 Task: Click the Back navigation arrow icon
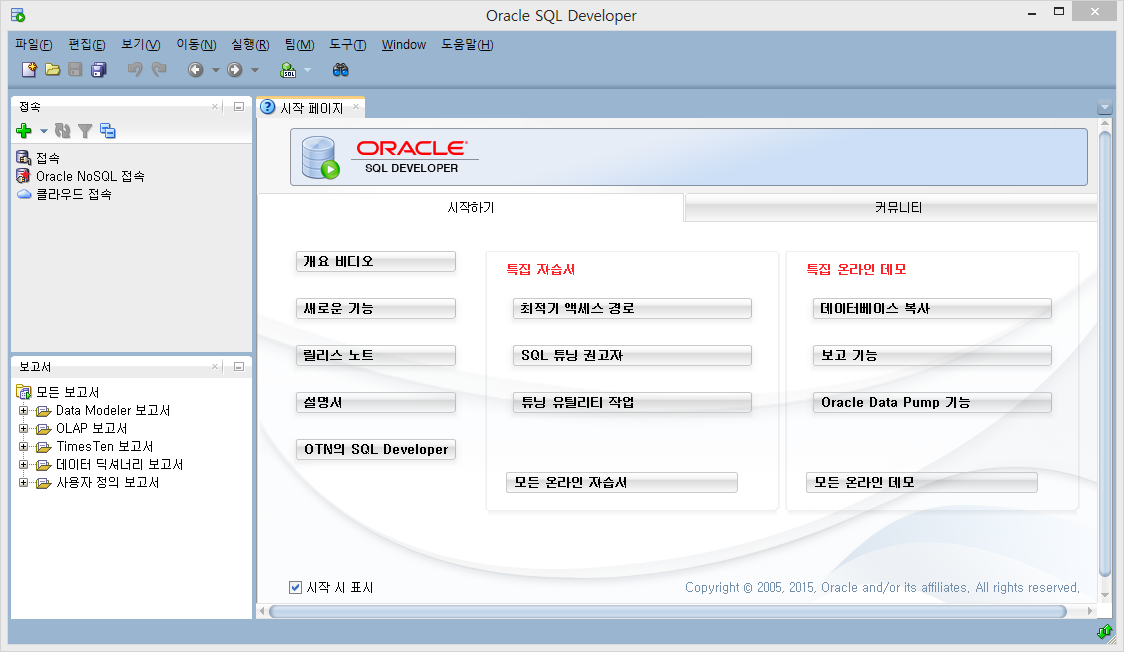[196, 69]
